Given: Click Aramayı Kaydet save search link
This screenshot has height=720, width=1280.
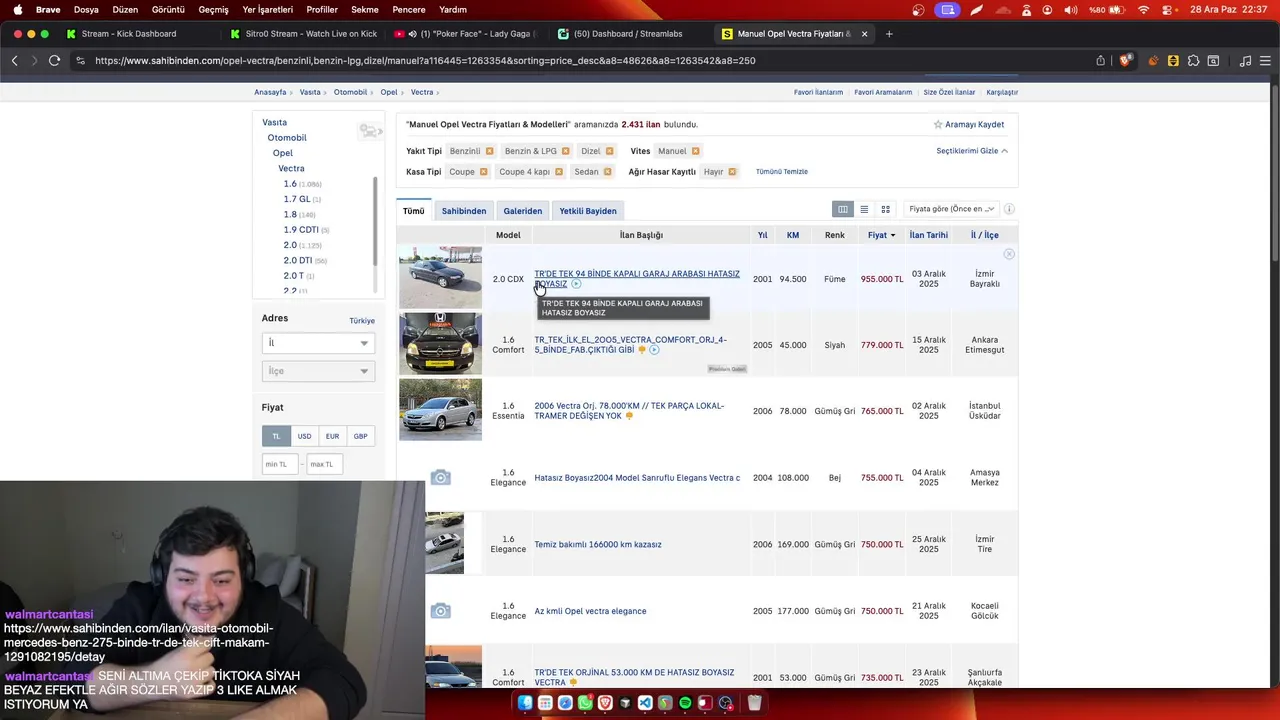Looking at the screenshot, I should 969,125.
